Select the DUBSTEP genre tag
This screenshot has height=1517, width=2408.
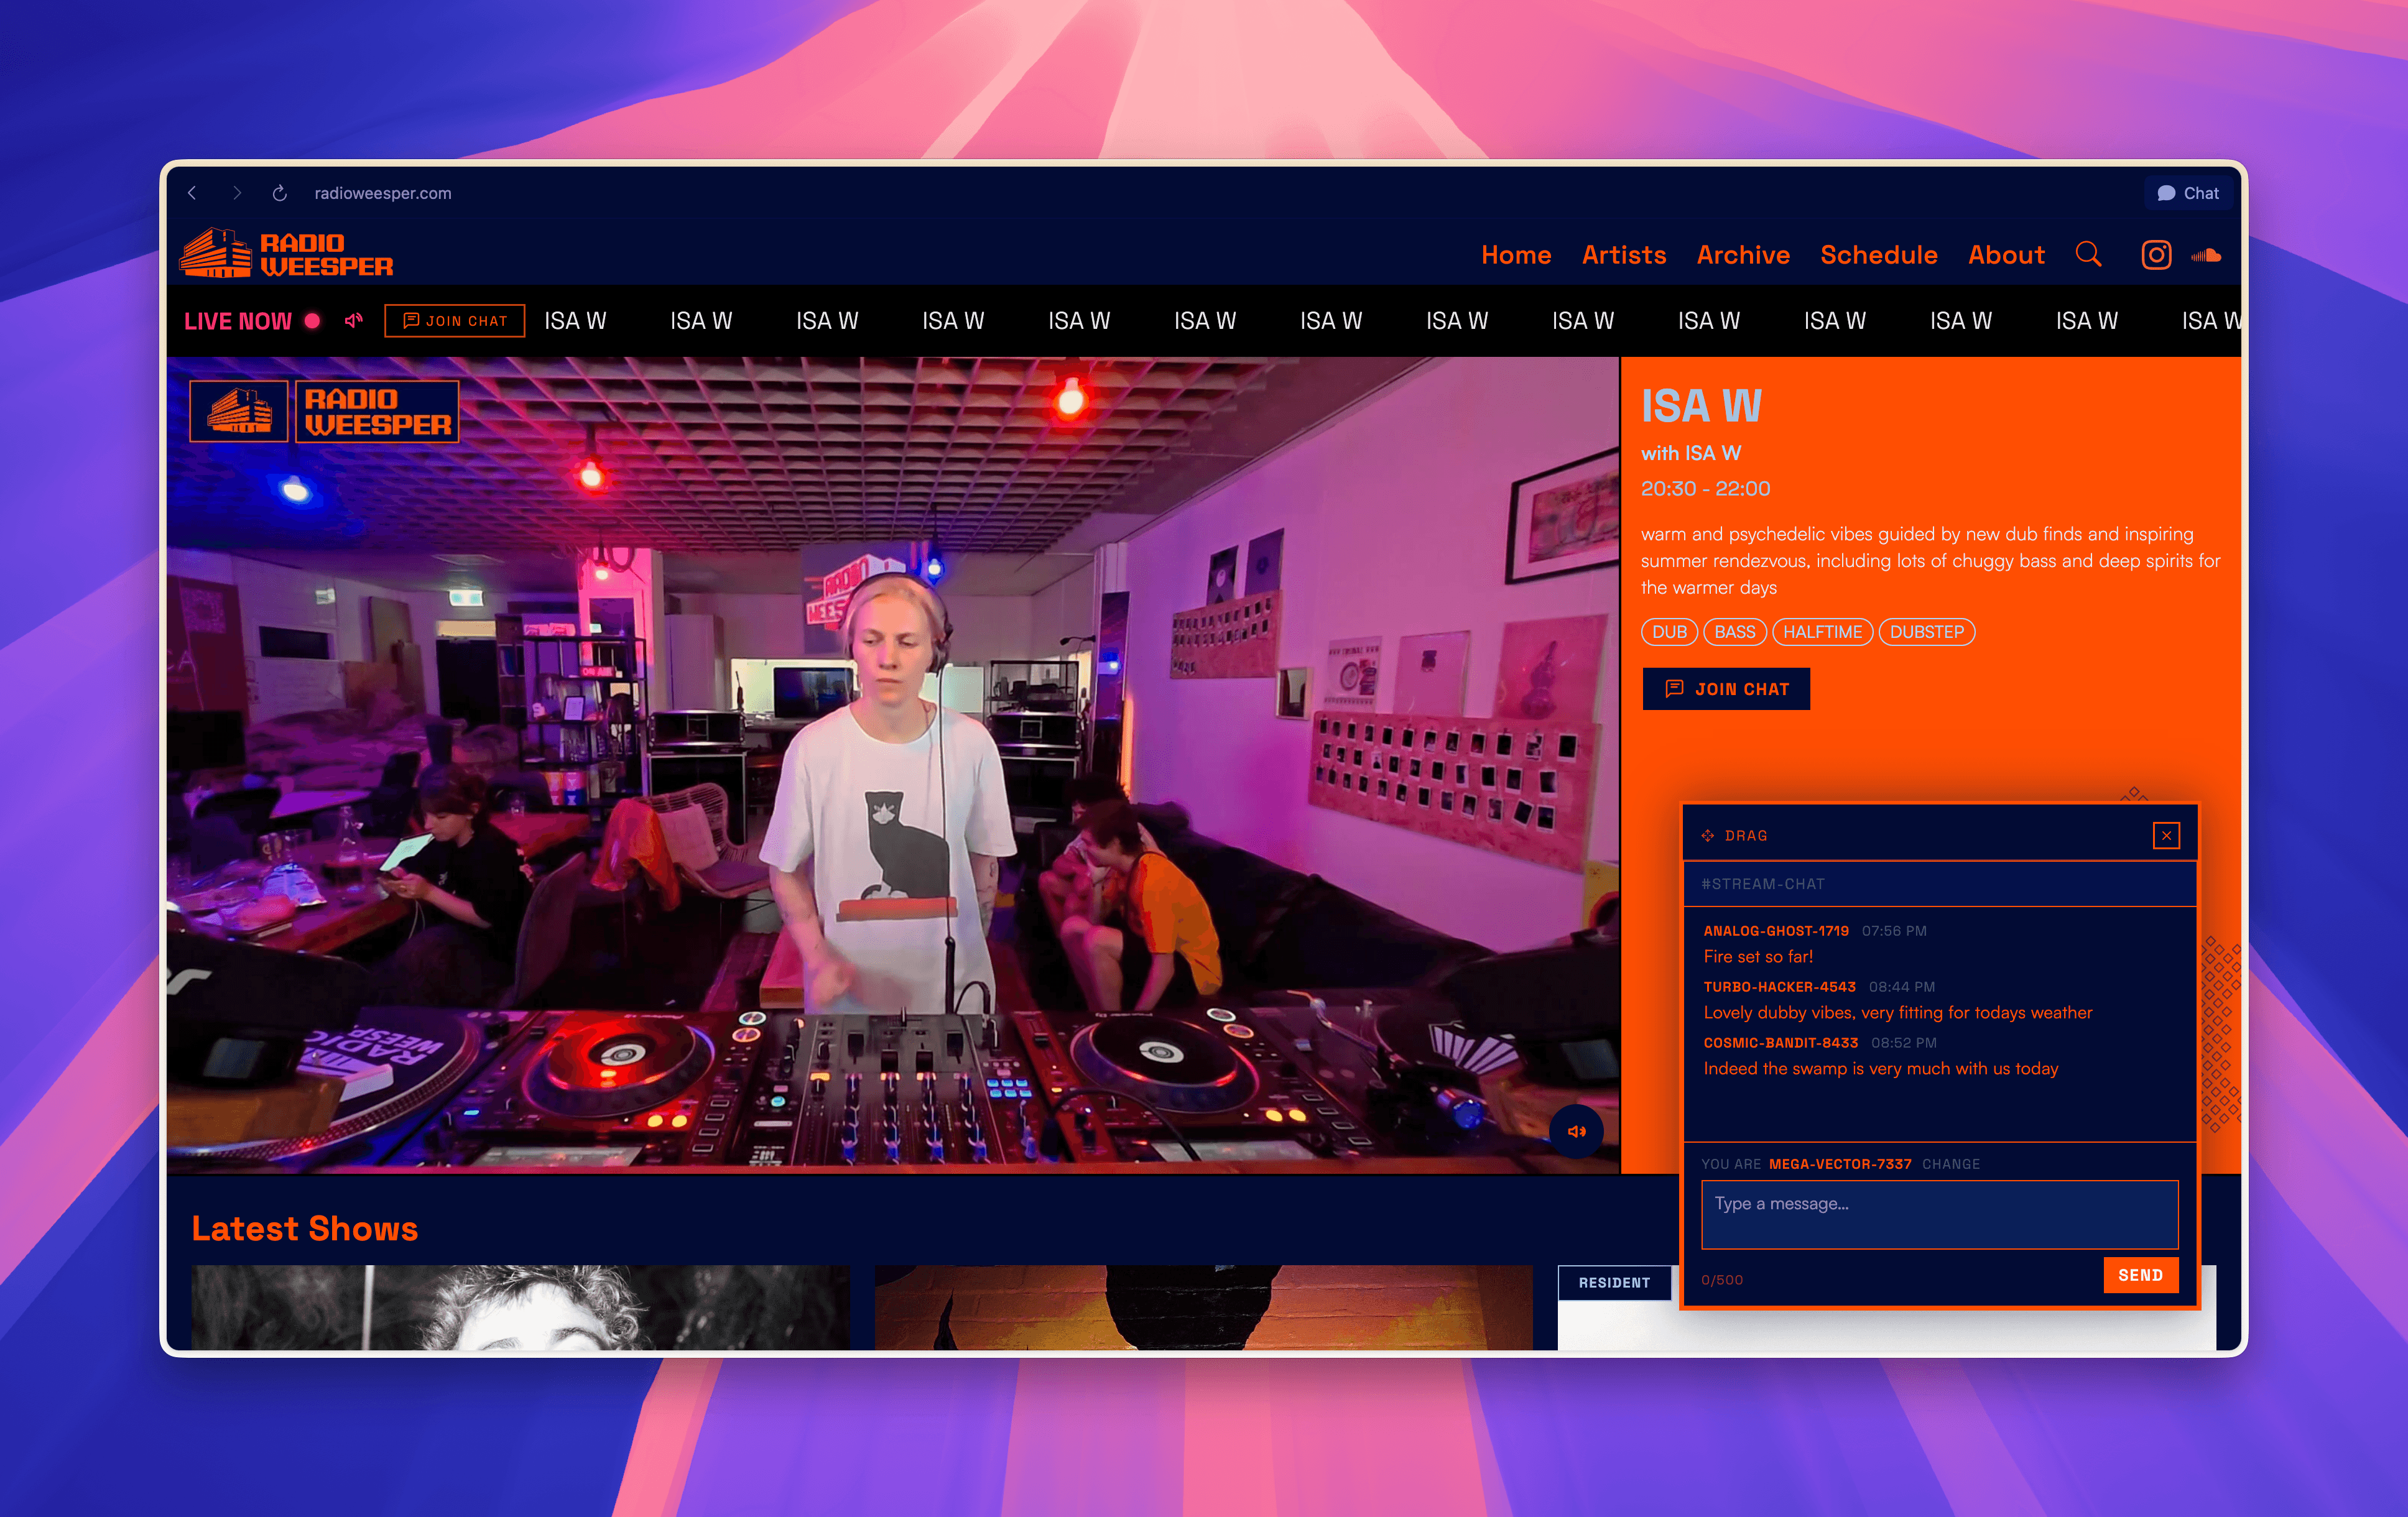(x=1927, y=632)
